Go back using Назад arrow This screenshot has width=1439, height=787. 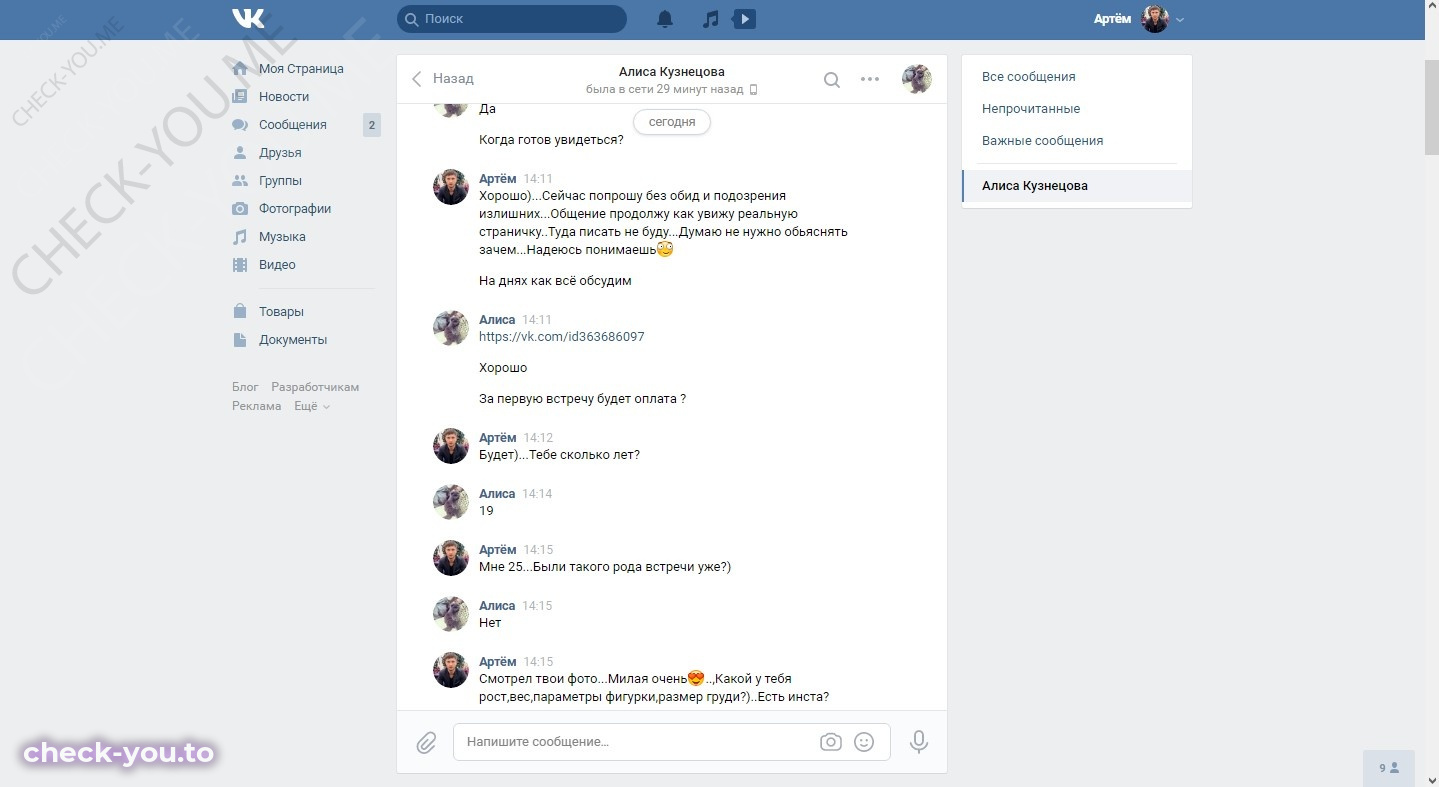point(442,78)
